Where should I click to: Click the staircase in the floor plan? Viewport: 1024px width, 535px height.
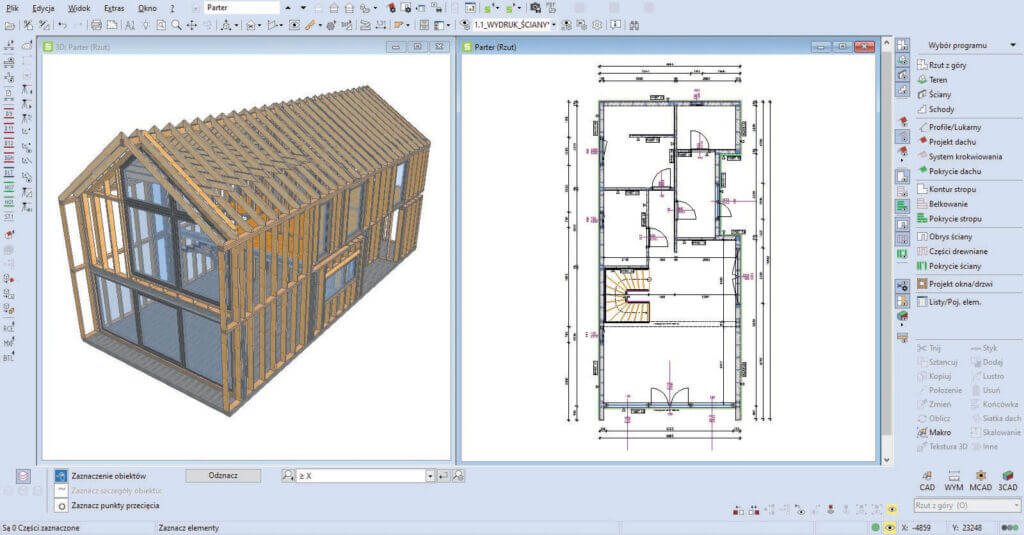[x=627, y=296]
